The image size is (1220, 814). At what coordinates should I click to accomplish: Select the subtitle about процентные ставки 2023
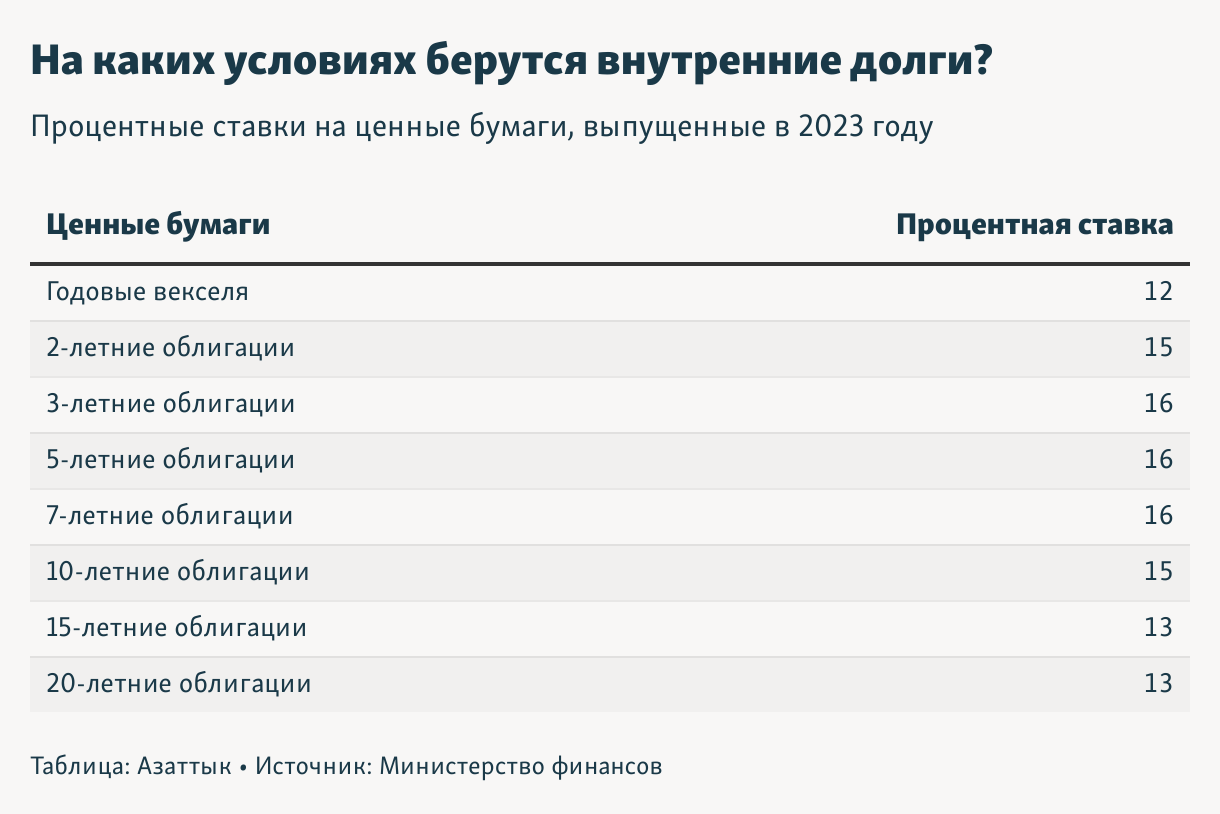point(482,128)
